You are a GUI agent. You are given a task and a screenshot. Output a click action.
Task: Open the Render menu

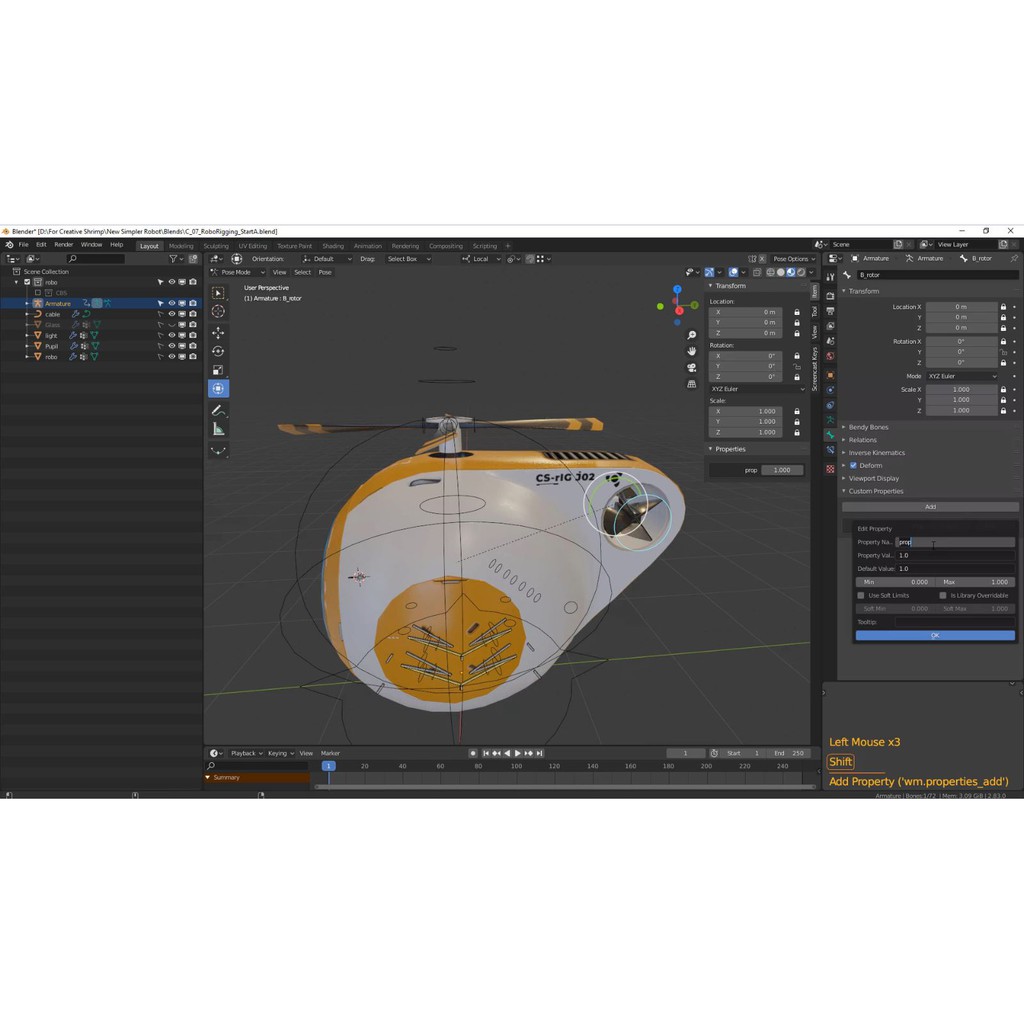click(63, 245)
